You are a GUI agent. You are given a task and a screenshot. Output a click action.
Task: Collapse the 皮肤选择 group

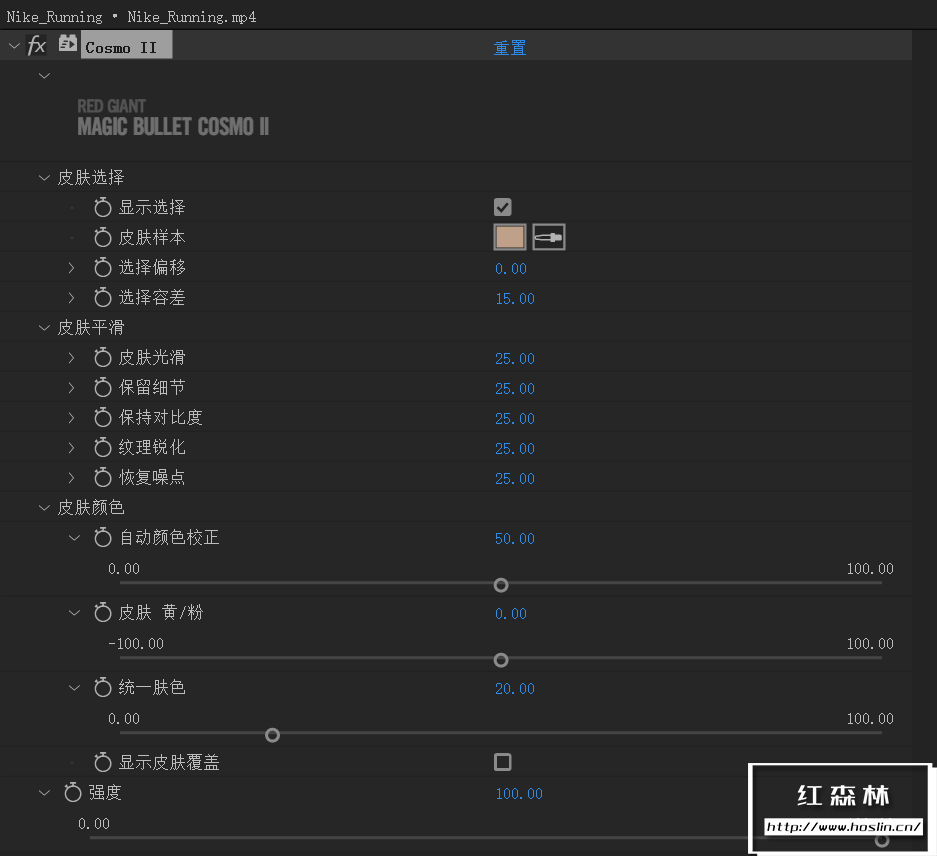(44, 178)
